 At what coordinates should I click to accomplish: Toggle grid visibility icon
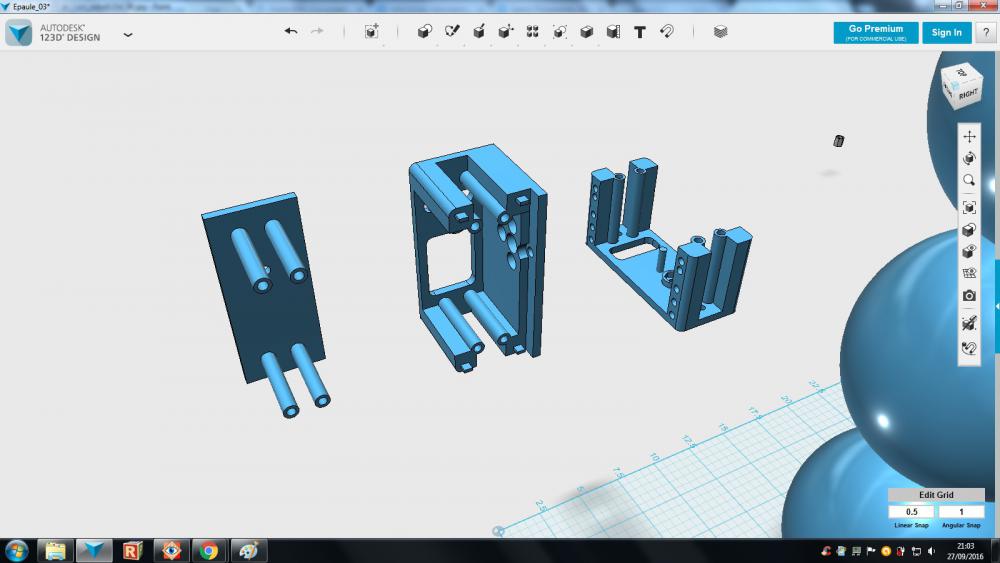(x=969, y=273)
